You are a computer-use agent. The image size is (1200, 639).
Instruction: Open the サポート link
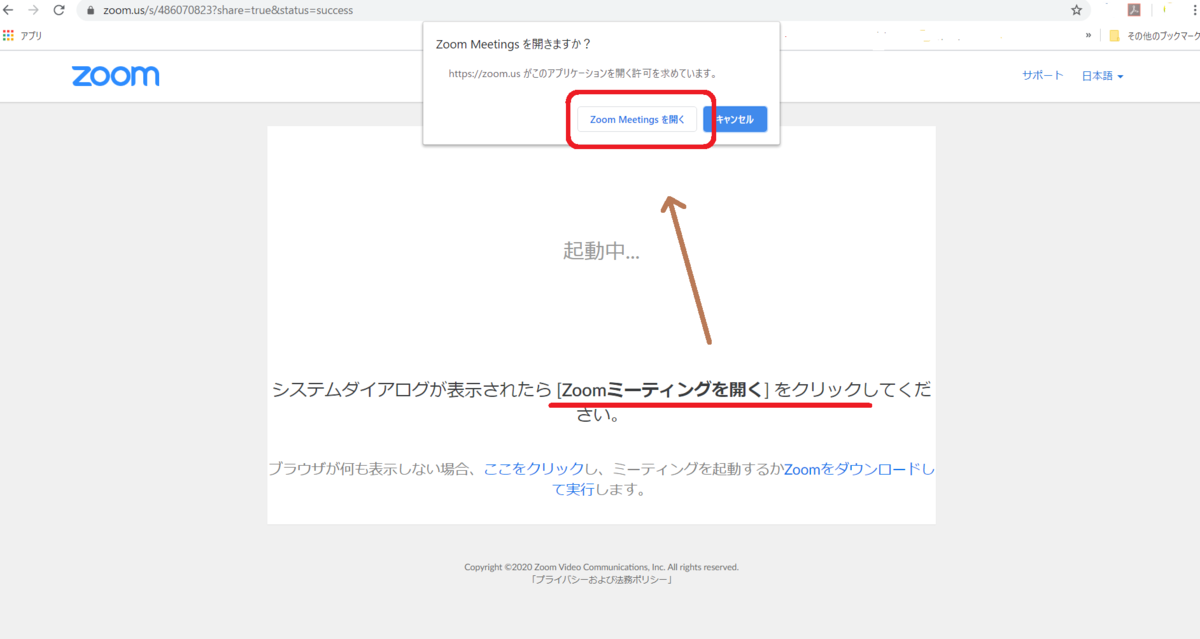coord(1043,76)
